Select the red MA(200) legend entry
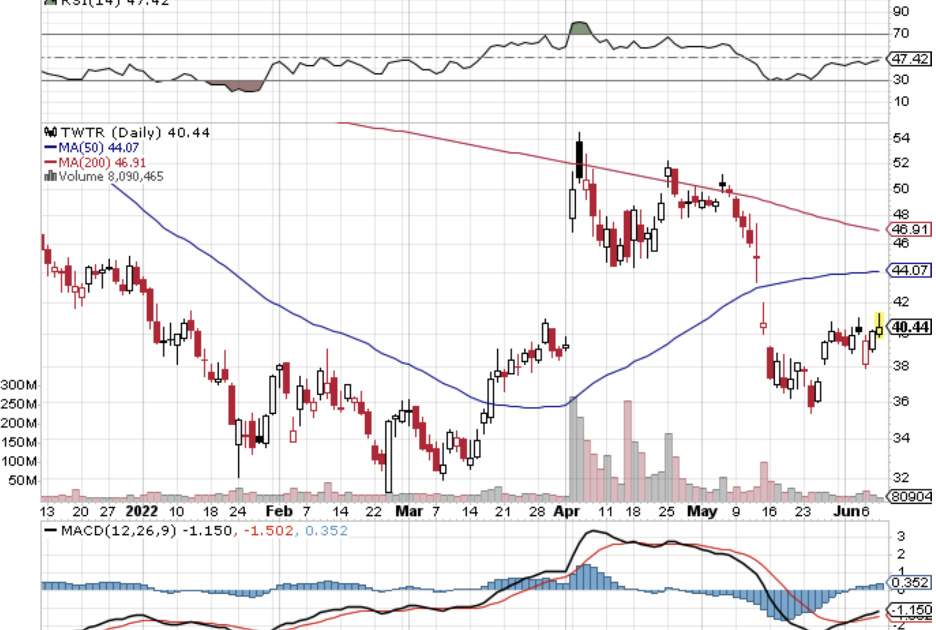This screenshot has width=936, height=630. [x=96, y=162]
